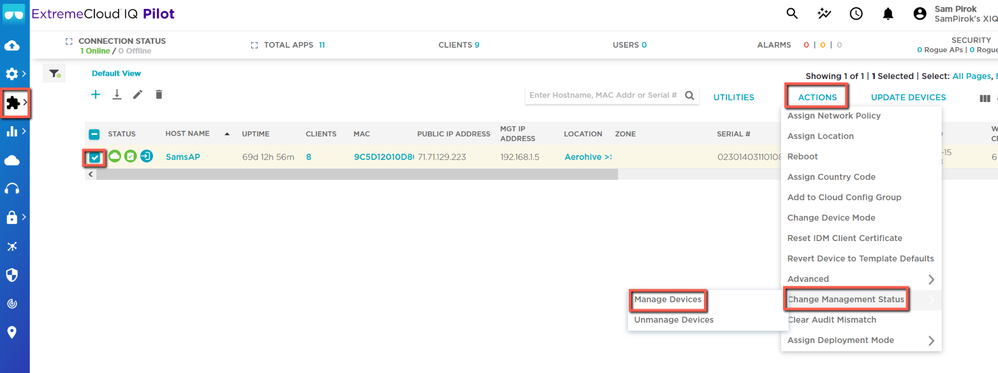Open the solid cloud icon in the sidebar

(11, 160)
